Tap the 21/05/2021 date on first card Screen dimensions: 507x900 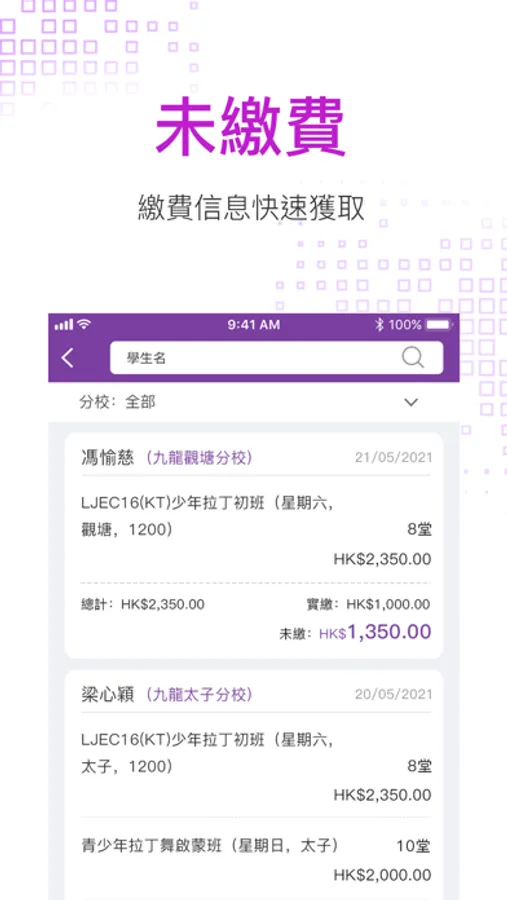393,458
